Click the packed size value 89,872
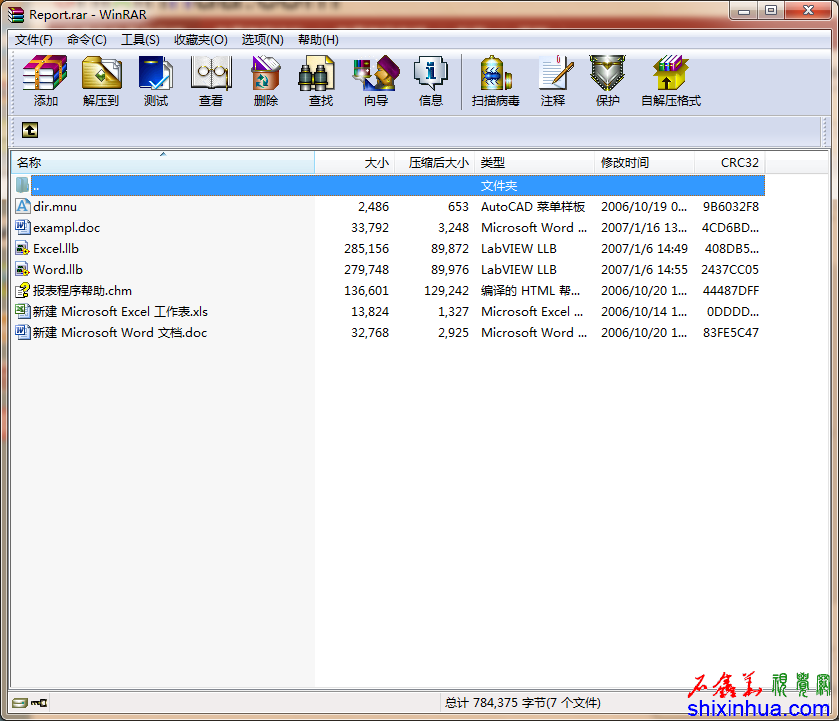Screen dimensions: 839x721 [450, 248]
